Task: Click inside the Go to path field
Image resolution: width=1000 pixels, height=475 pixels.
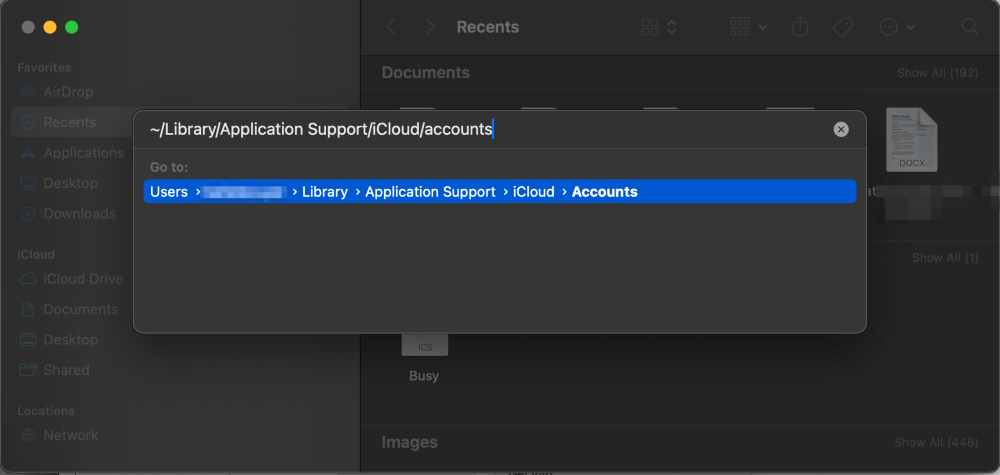Action: pyautogui.click(x=480, y=129)
